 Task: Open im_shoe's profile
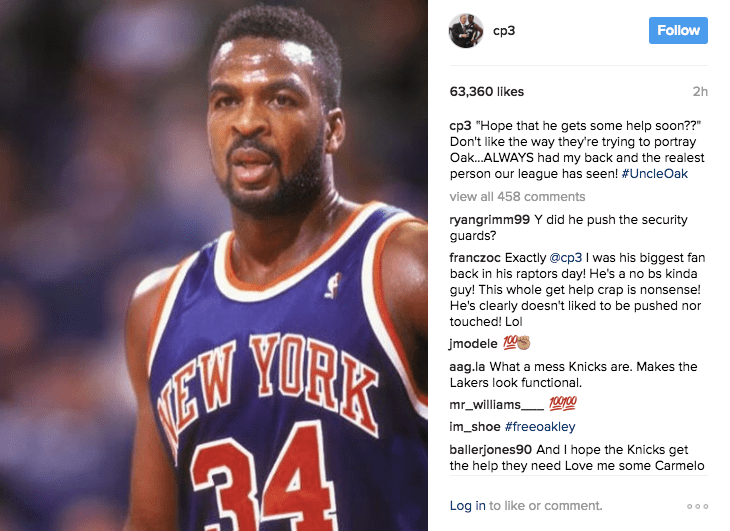click(x=475, y=426)
